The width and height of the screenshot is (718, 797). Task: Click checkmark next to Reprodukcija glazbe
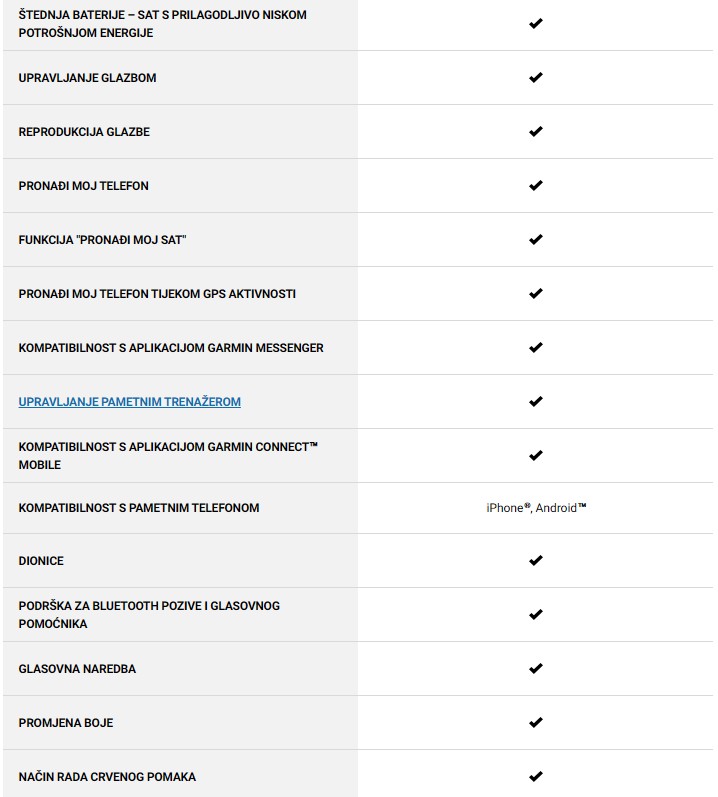coord(535,131)
